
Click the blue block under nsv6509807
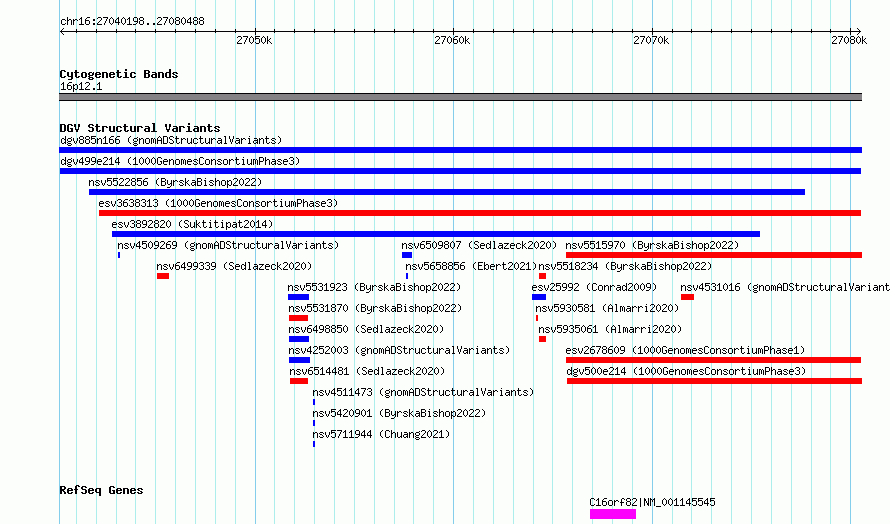407,255
